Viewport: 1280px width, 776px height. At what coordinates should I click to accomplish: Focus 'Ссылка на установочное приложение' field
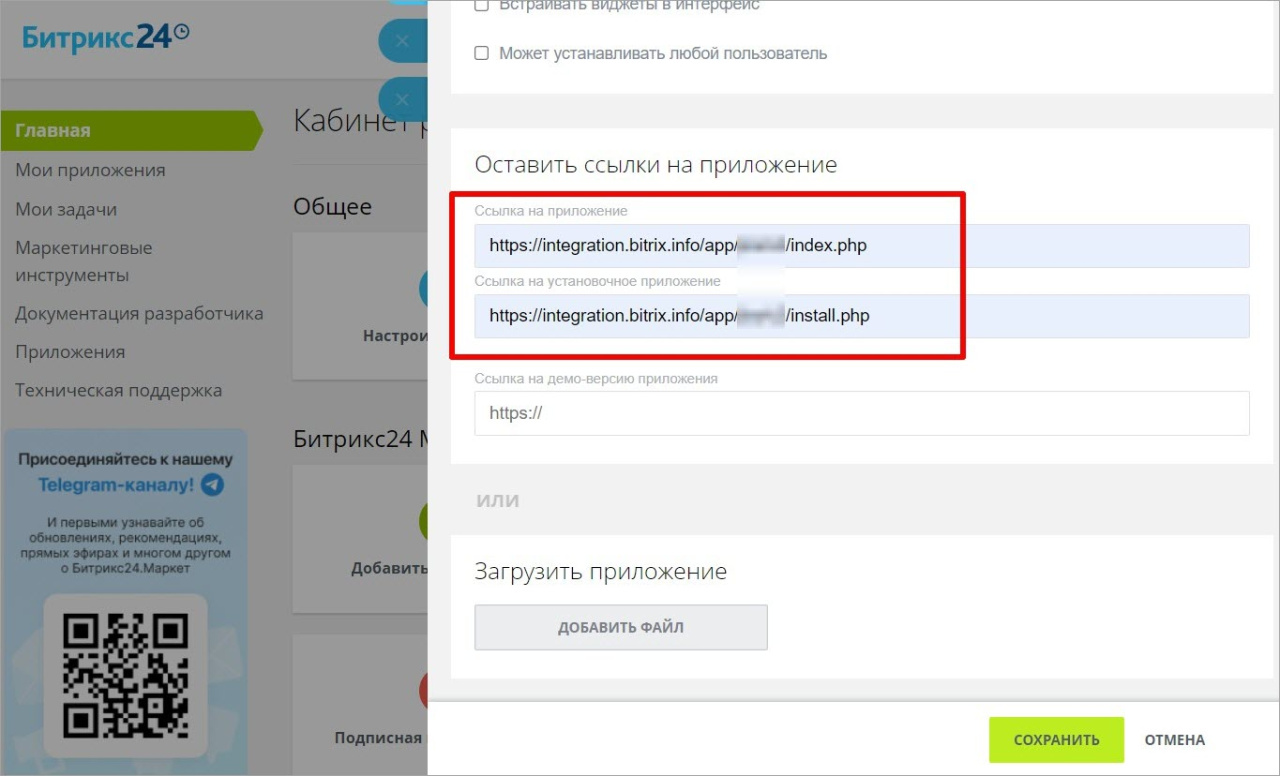tap(862, 316)
